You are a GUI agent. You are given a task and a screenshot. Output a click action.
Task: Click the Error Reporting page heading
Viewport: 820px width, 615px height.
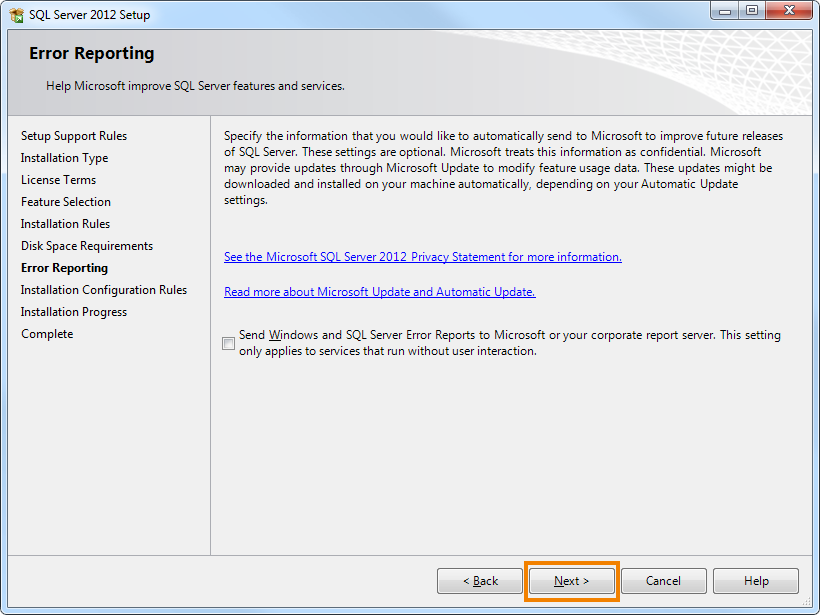coord(92,53)
